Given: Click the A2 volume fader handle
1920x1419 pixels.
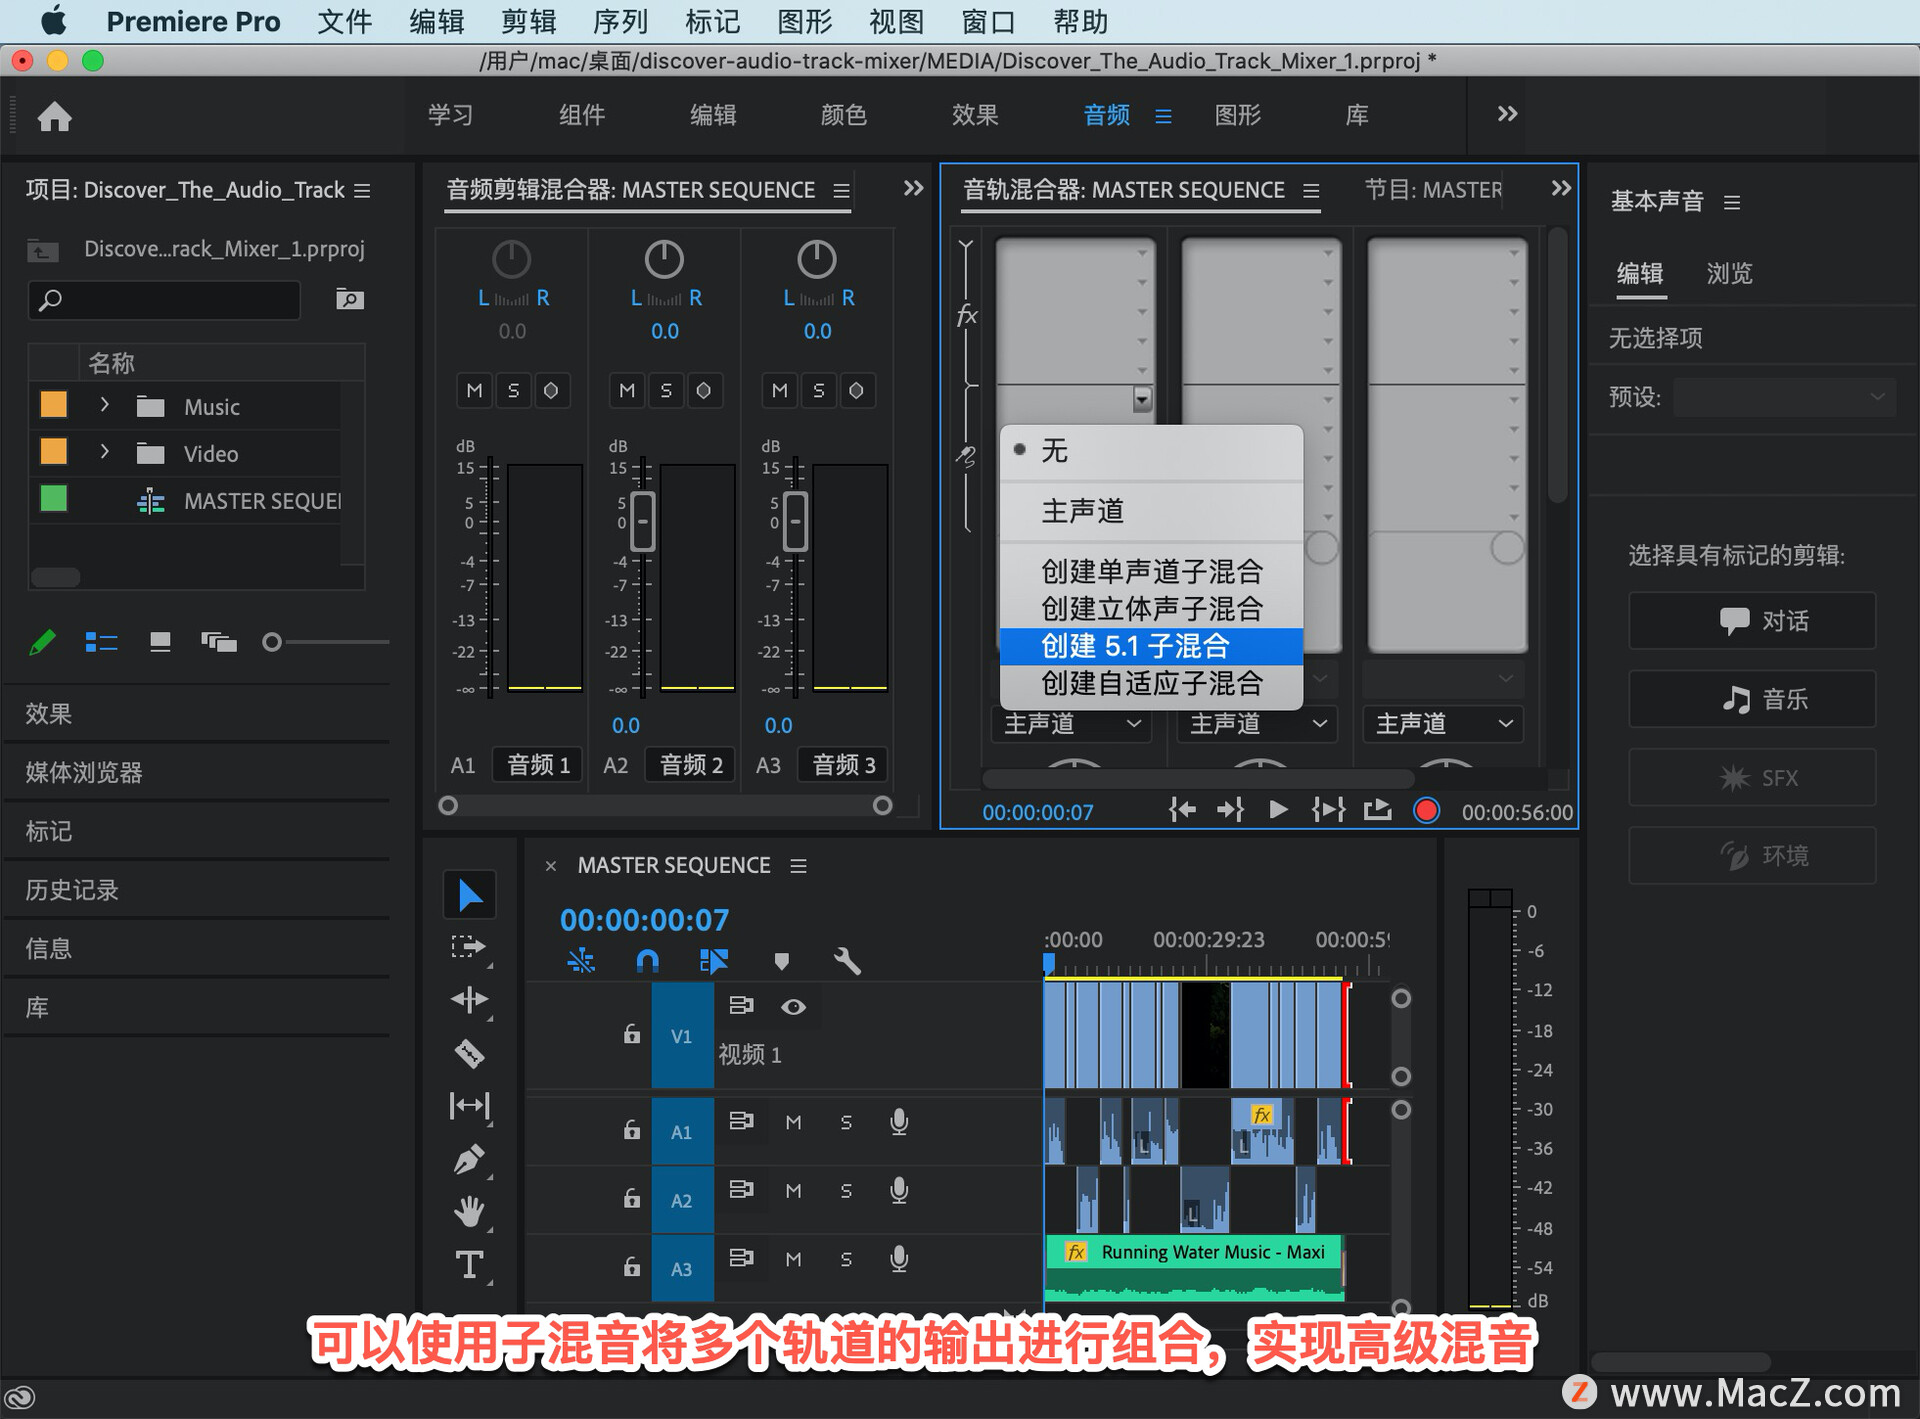Looking at the screenshot, I should 643,521.
